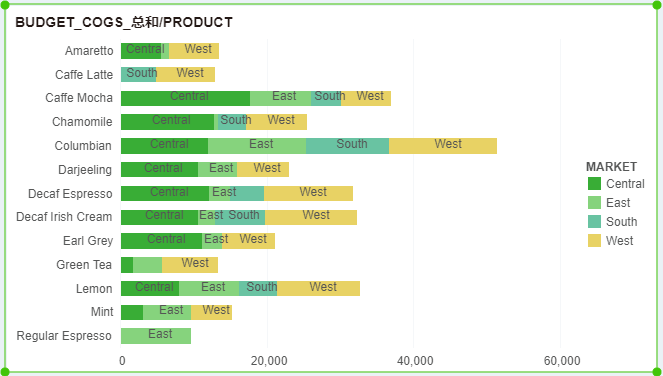Select the top-right green resize handle
The width and height of the screenshot is (663, 376).
click(658, 5)
